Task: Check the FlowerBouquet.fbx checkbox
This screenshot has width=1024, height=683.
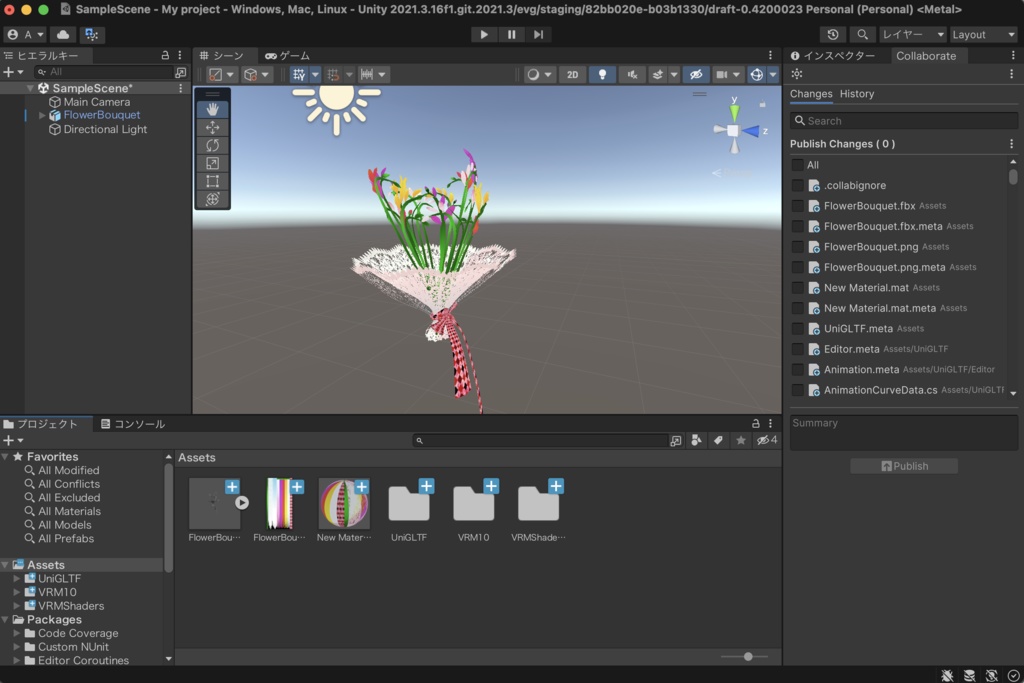Action: click(x=797, y=206)
